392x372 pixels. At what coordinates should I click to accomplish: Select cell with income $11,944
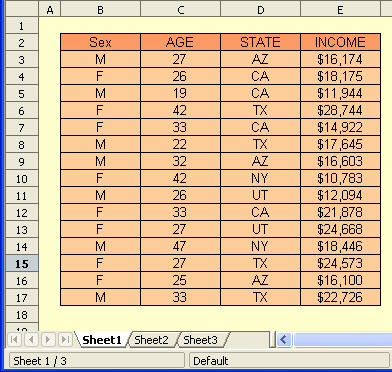340,93
